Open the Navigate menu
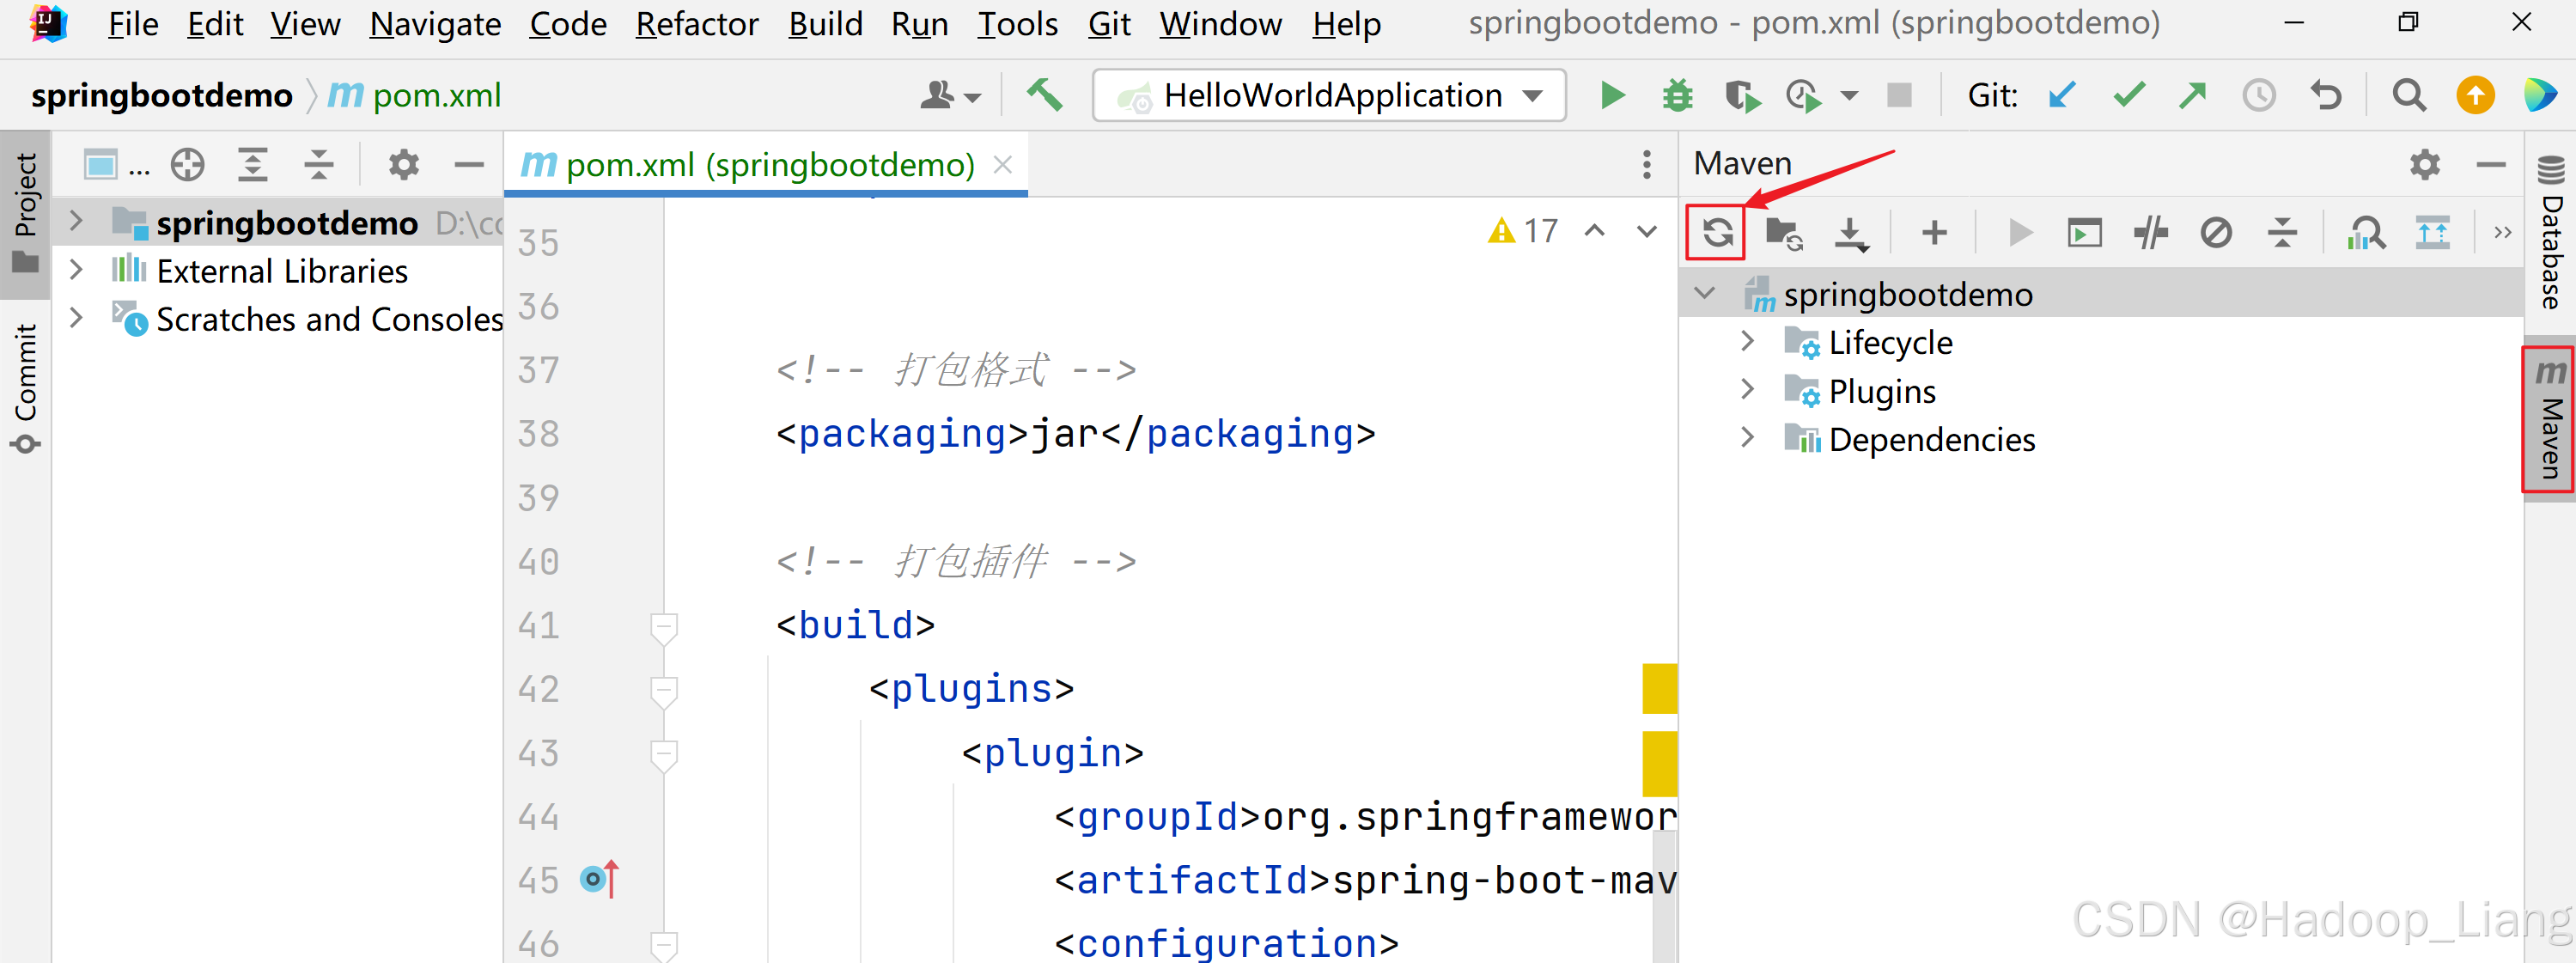The height and width of the screenshot is (963, 2576). click(x=435, y=23)
